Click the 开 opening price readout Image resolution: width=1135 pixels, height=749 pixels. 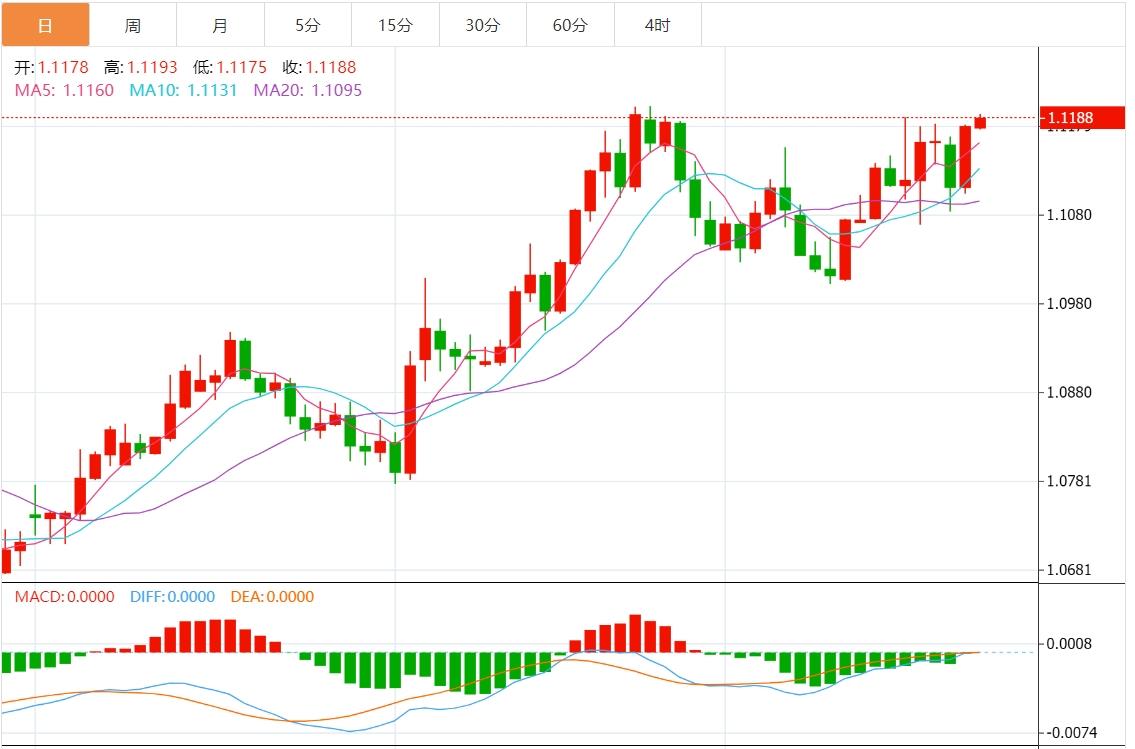(51, 68)
